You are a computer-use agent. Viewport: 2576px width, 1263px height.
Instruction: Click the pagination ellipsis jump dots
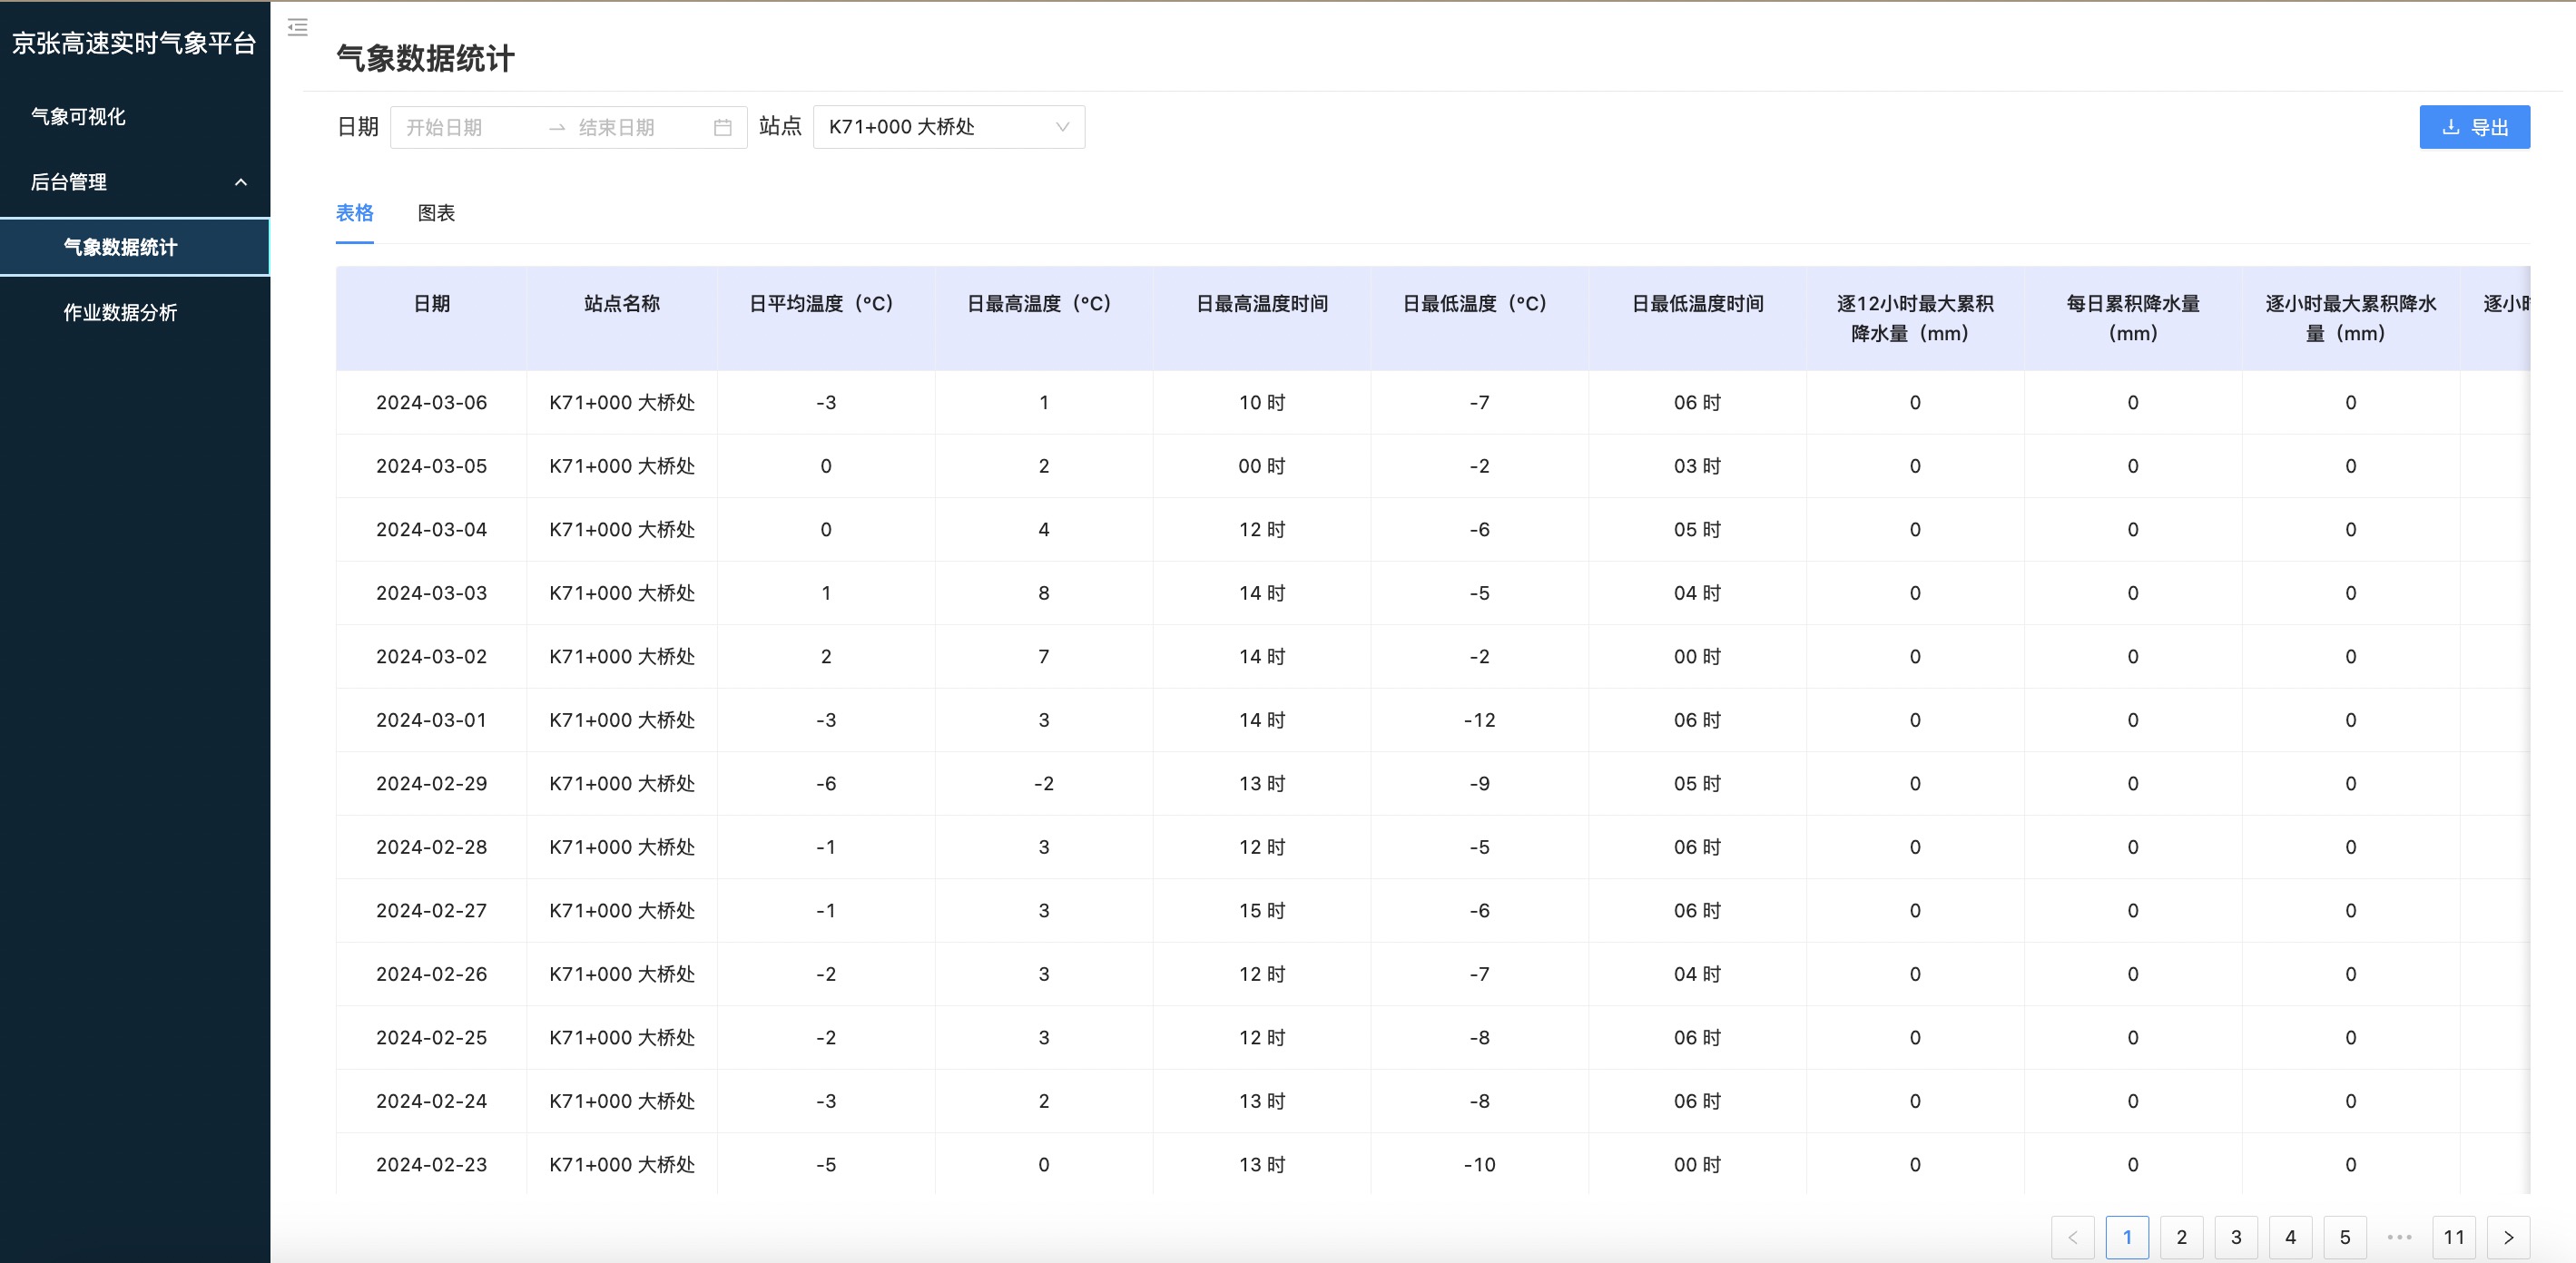pos(2399,1237)
